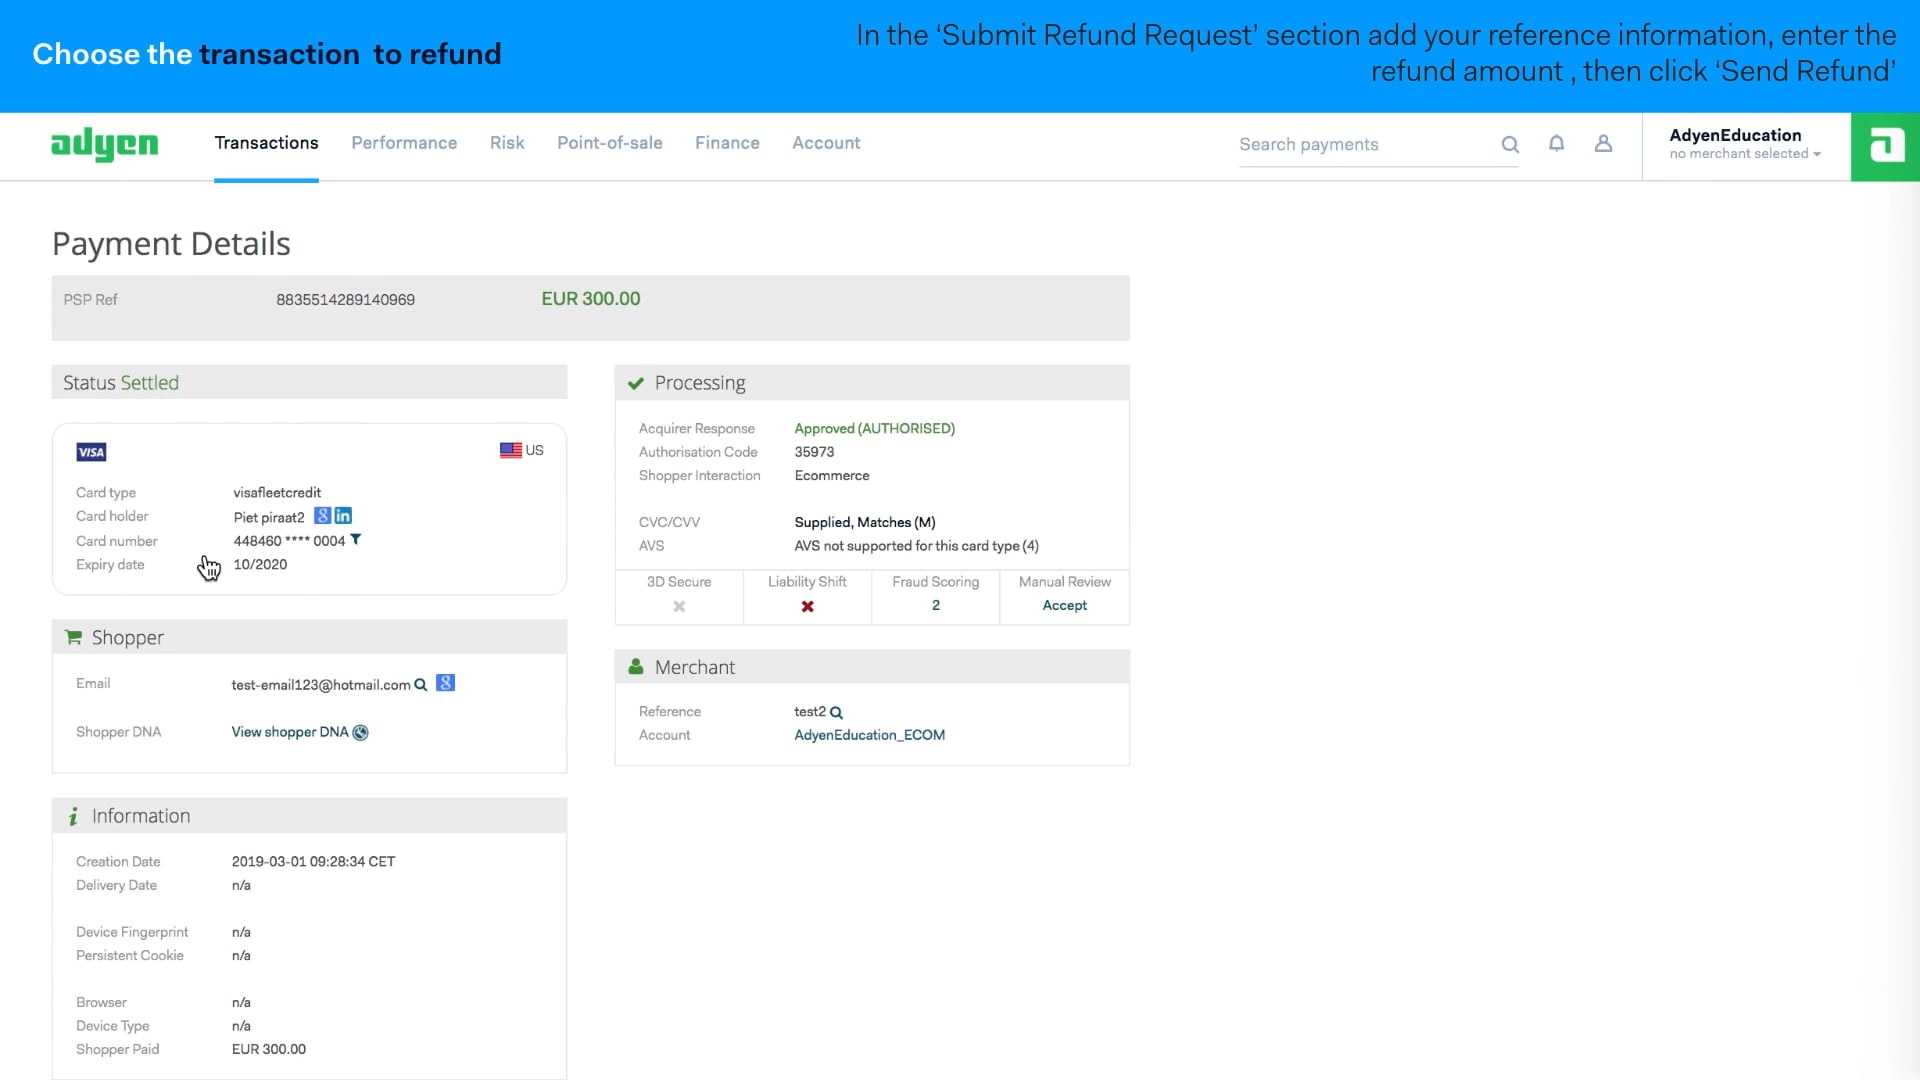This screenshot has height=1080, width=1920.
Task: Open the Performance tab
Action: point(404,143)
